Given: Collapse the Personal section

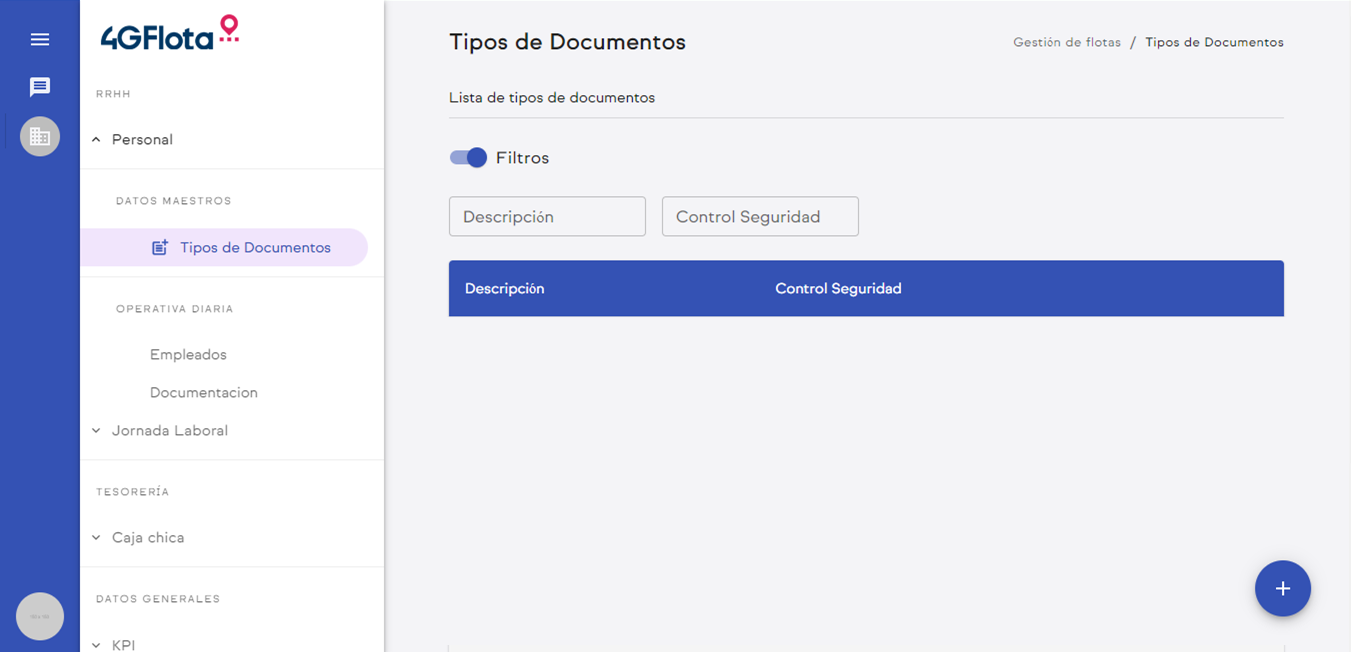Looking at the screenshot, I should click(97, 140).
